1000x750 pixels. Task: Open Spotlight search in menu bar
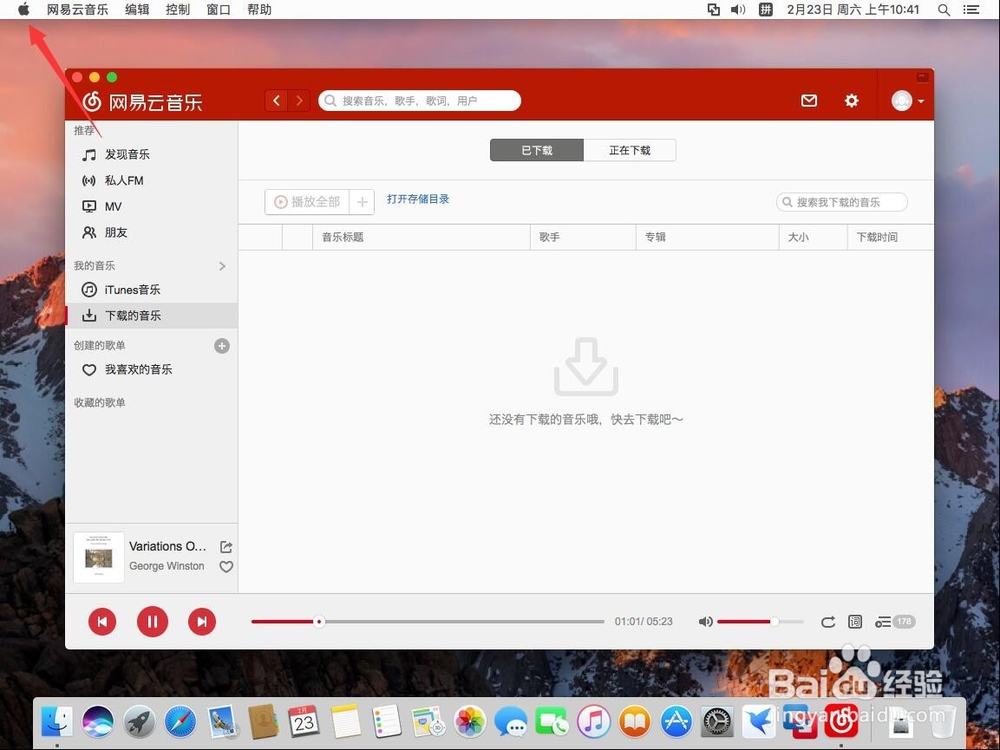tap(944, 10)
